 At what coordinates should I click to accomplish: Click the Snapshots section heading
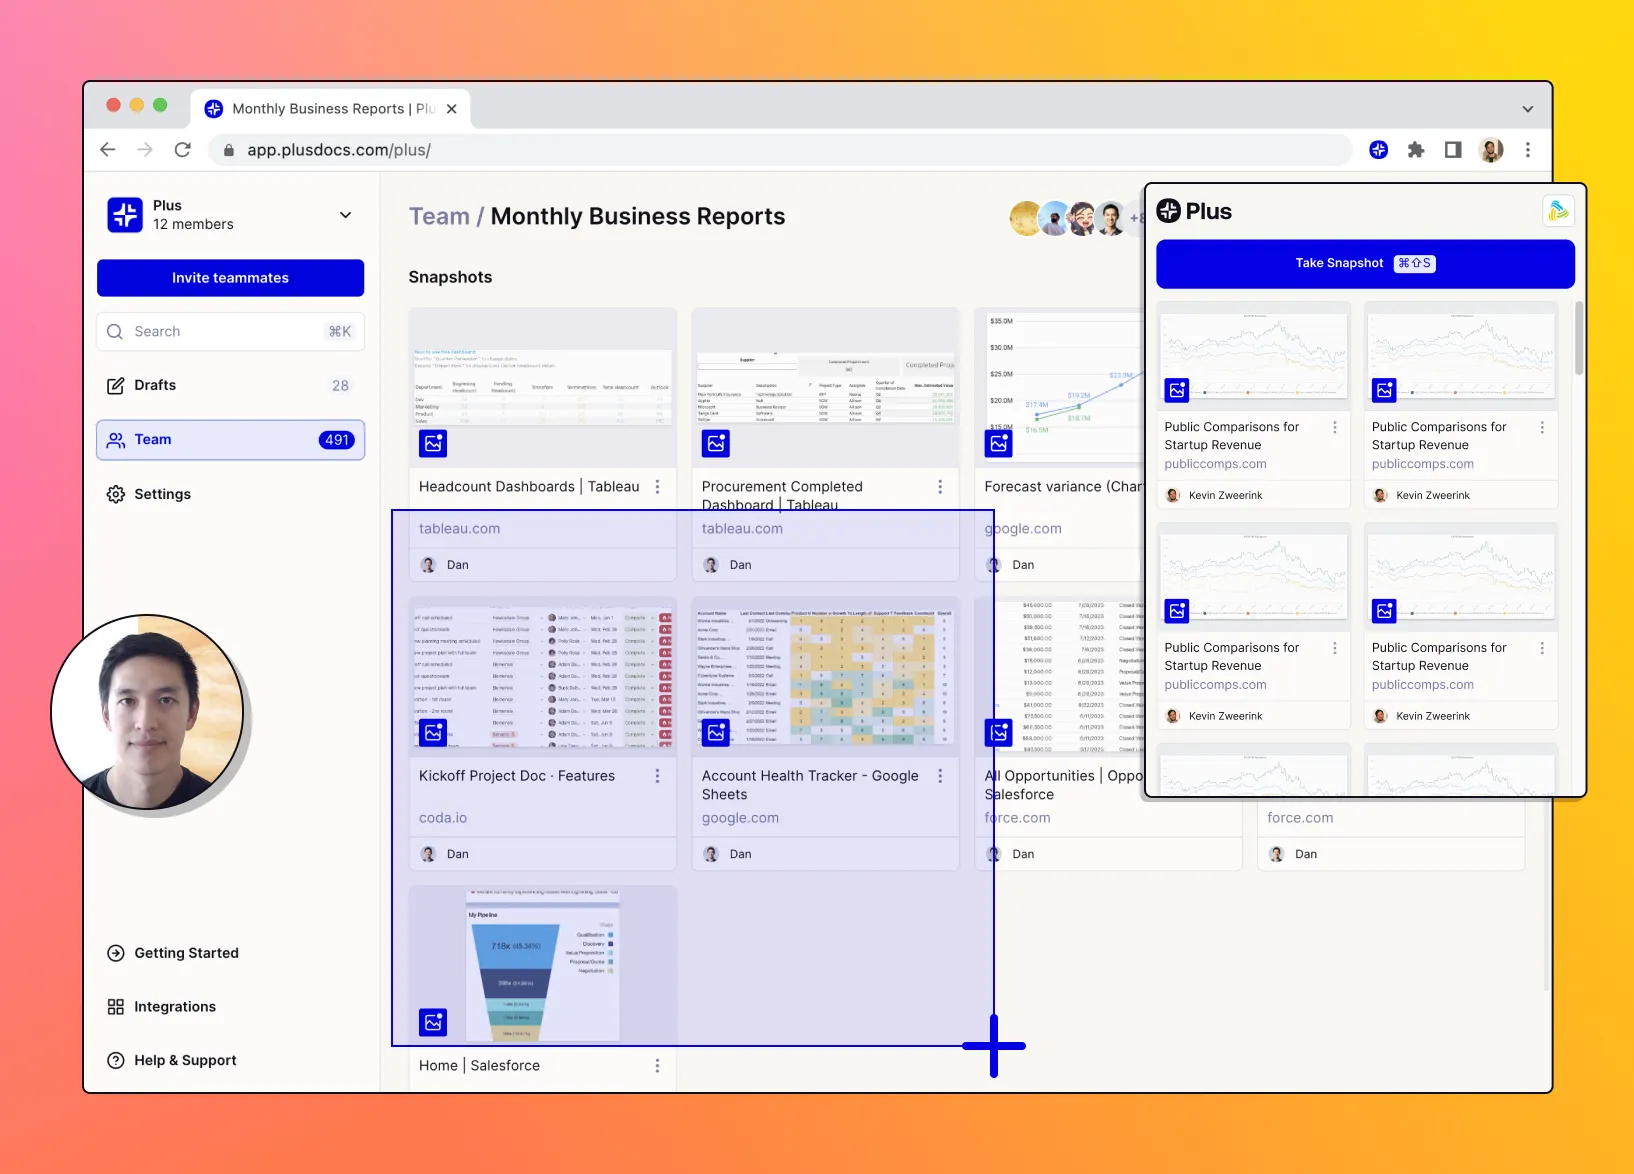[x=450, y=277]
